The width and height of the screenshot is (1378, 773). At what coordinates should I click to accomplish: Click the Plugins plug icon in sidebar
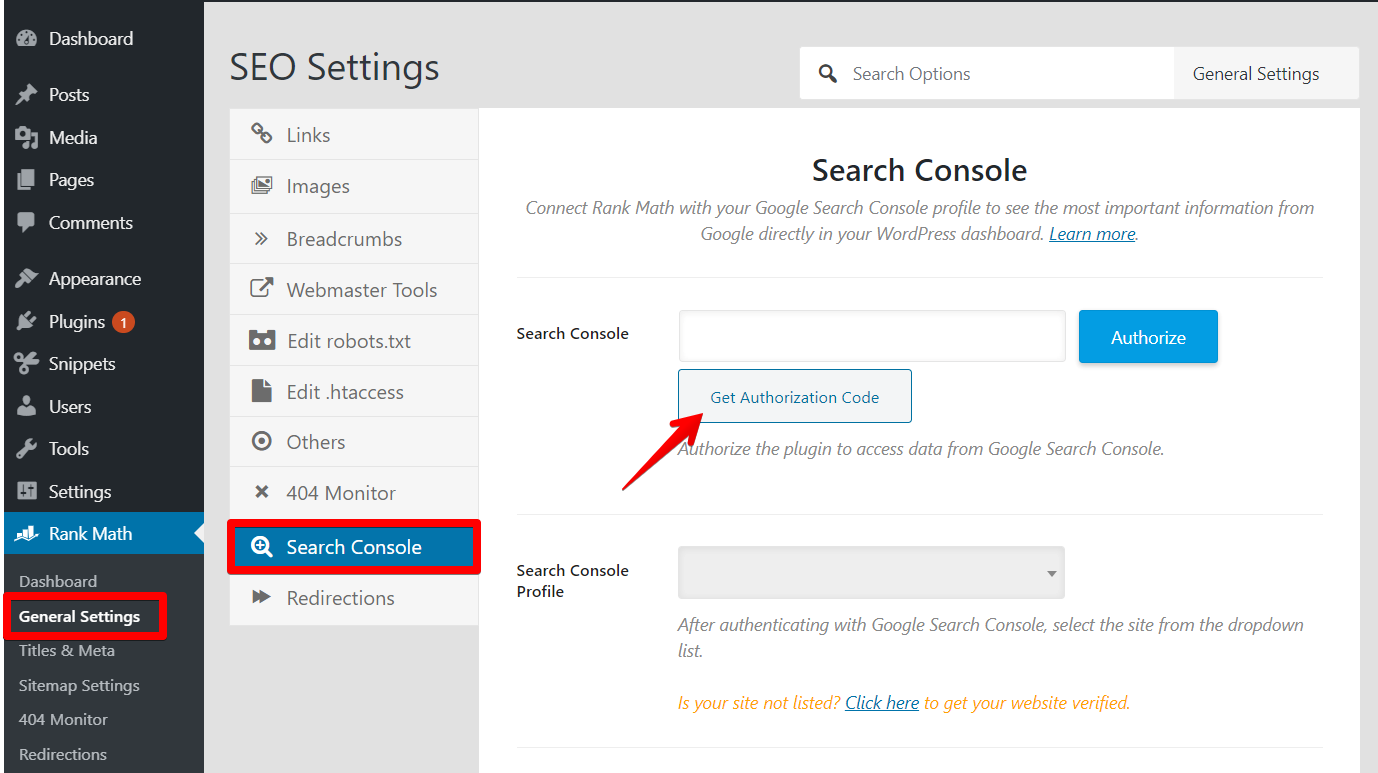pos(27,322)
